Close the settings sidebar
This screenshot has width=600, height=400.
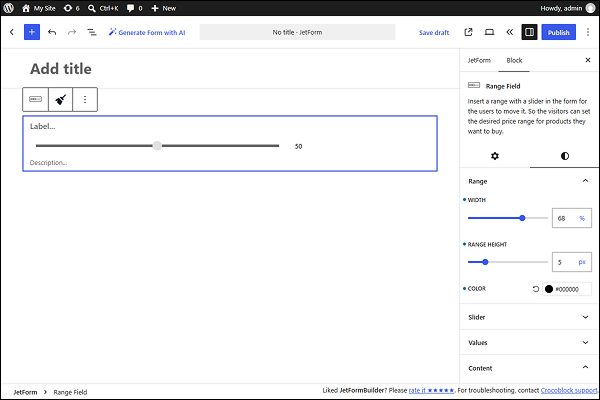click(x=588, y=60)
